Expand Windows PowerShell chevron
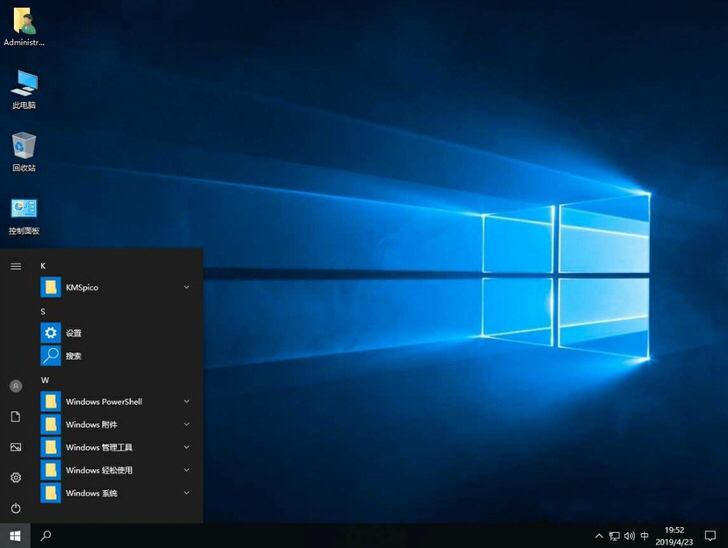This screenshot has width=728, height=548. point(186,401)
